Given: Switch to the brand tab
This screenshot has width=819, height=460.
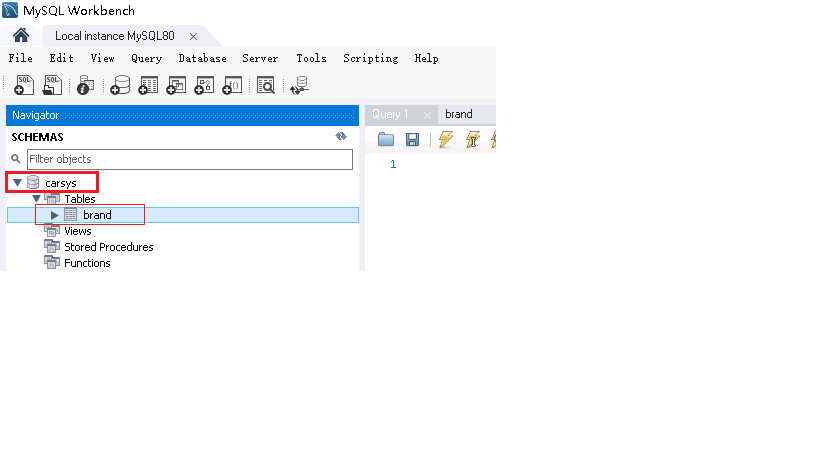Looking at the screenshot, I should [459, 114].
